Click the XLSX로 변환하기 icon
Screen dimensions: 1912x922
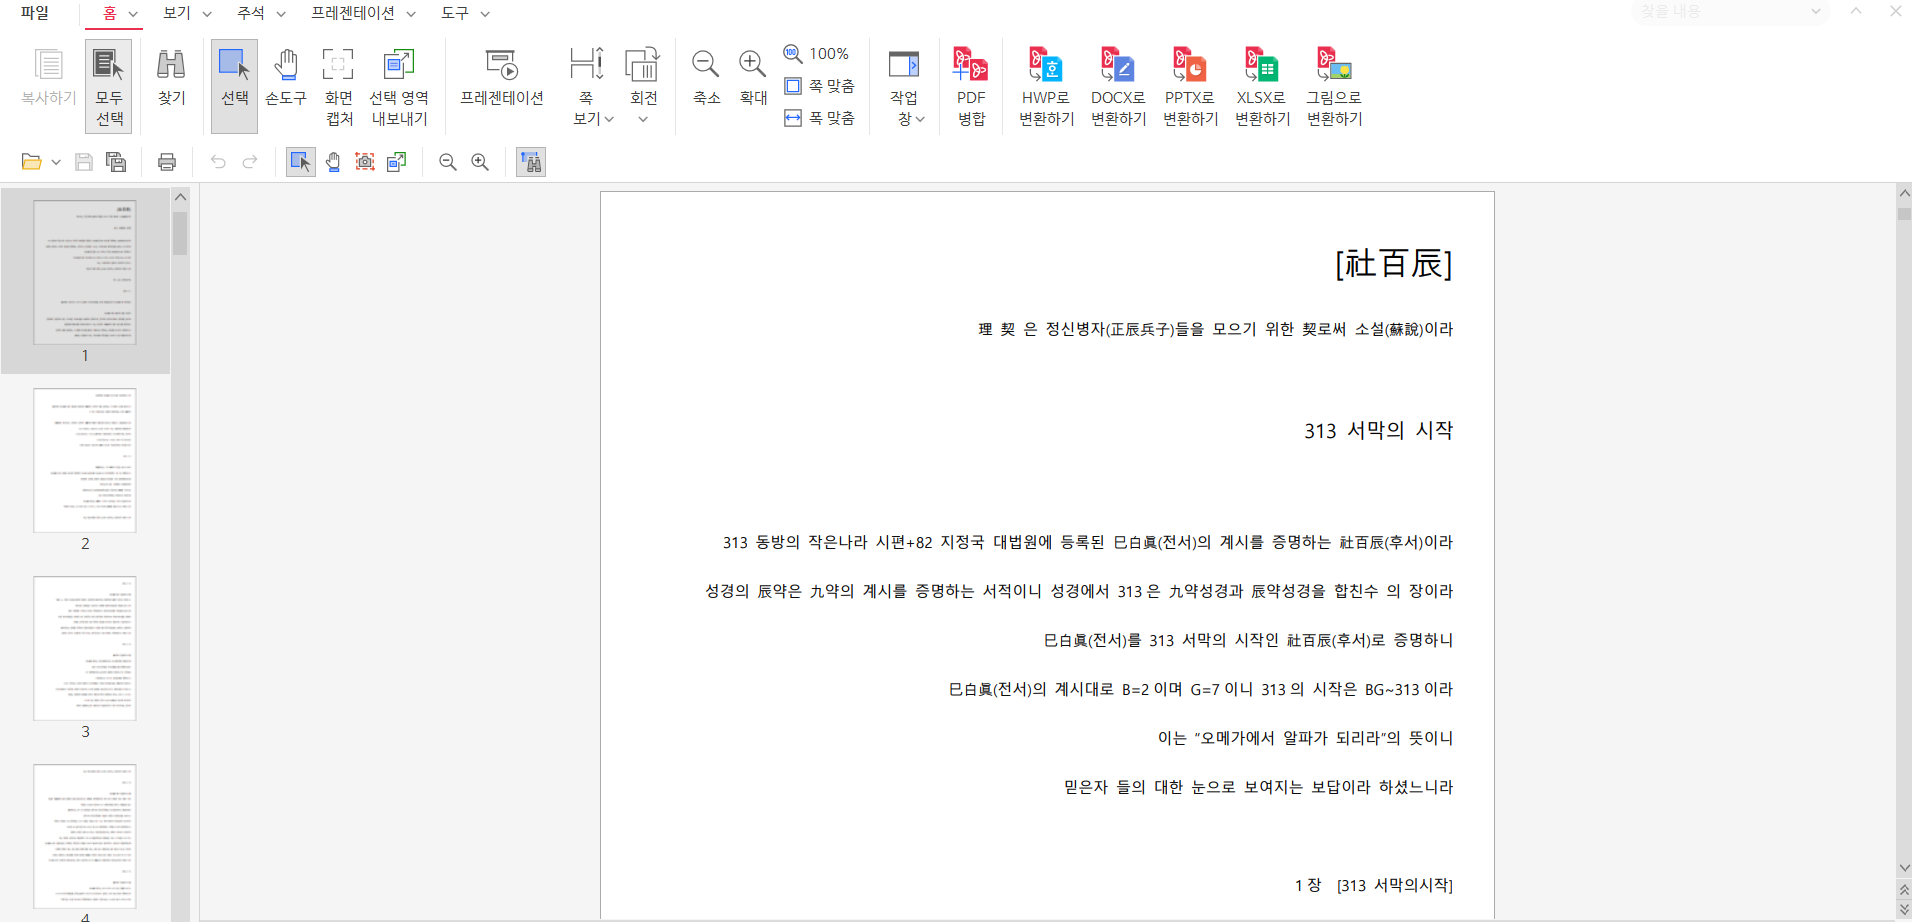pos(1261,86)
